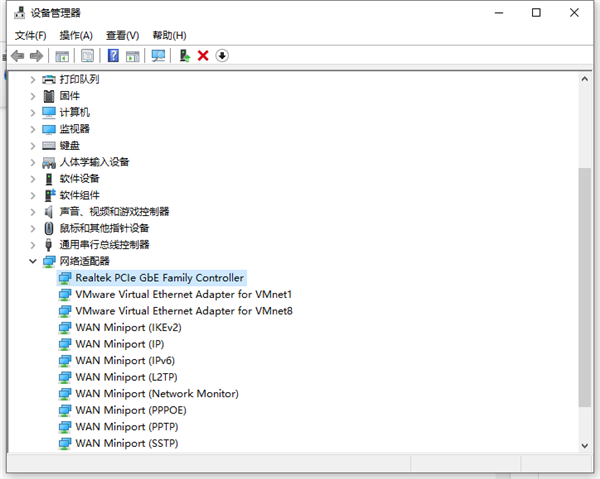Click the Scan for hardware changes monitor icon
Viewport: 600px width, 479px height.
tap(158, 56)
